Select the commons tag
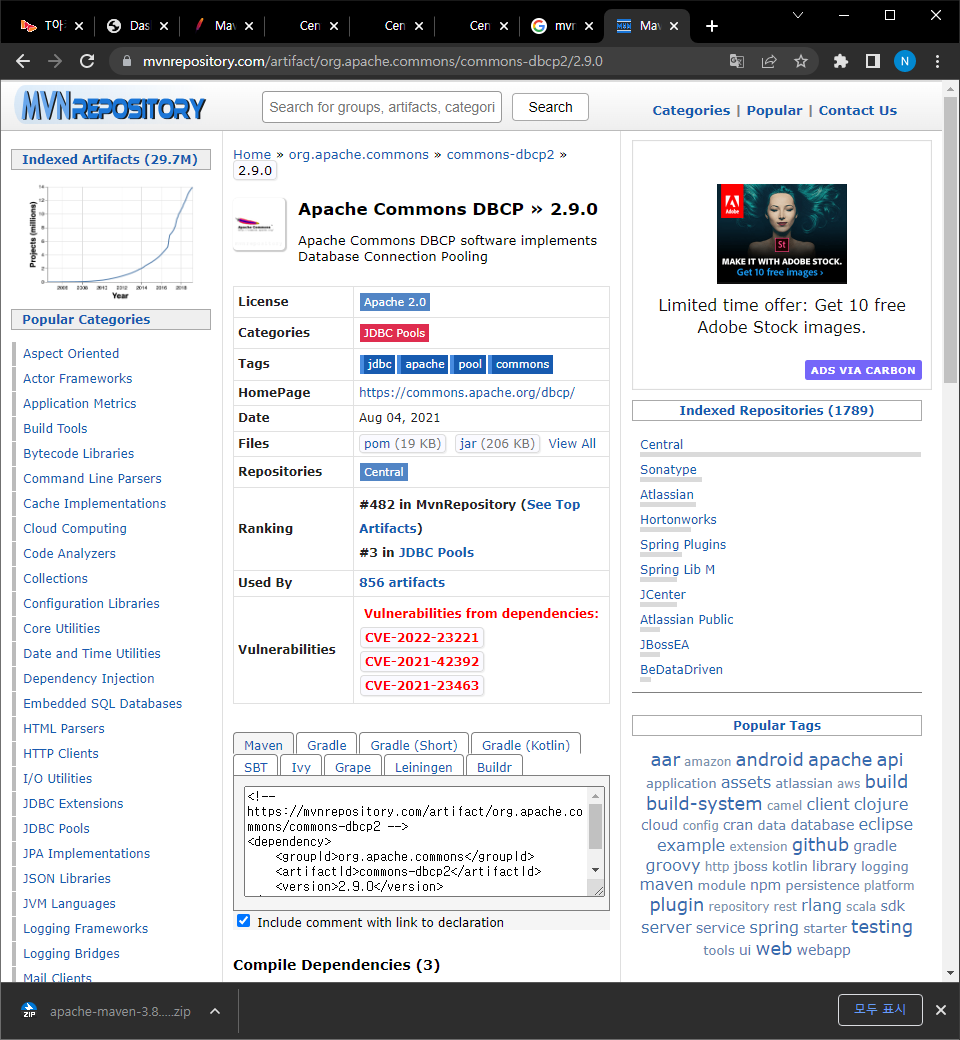The width and height of the screenshot is (960, 1040). [522, 364]
